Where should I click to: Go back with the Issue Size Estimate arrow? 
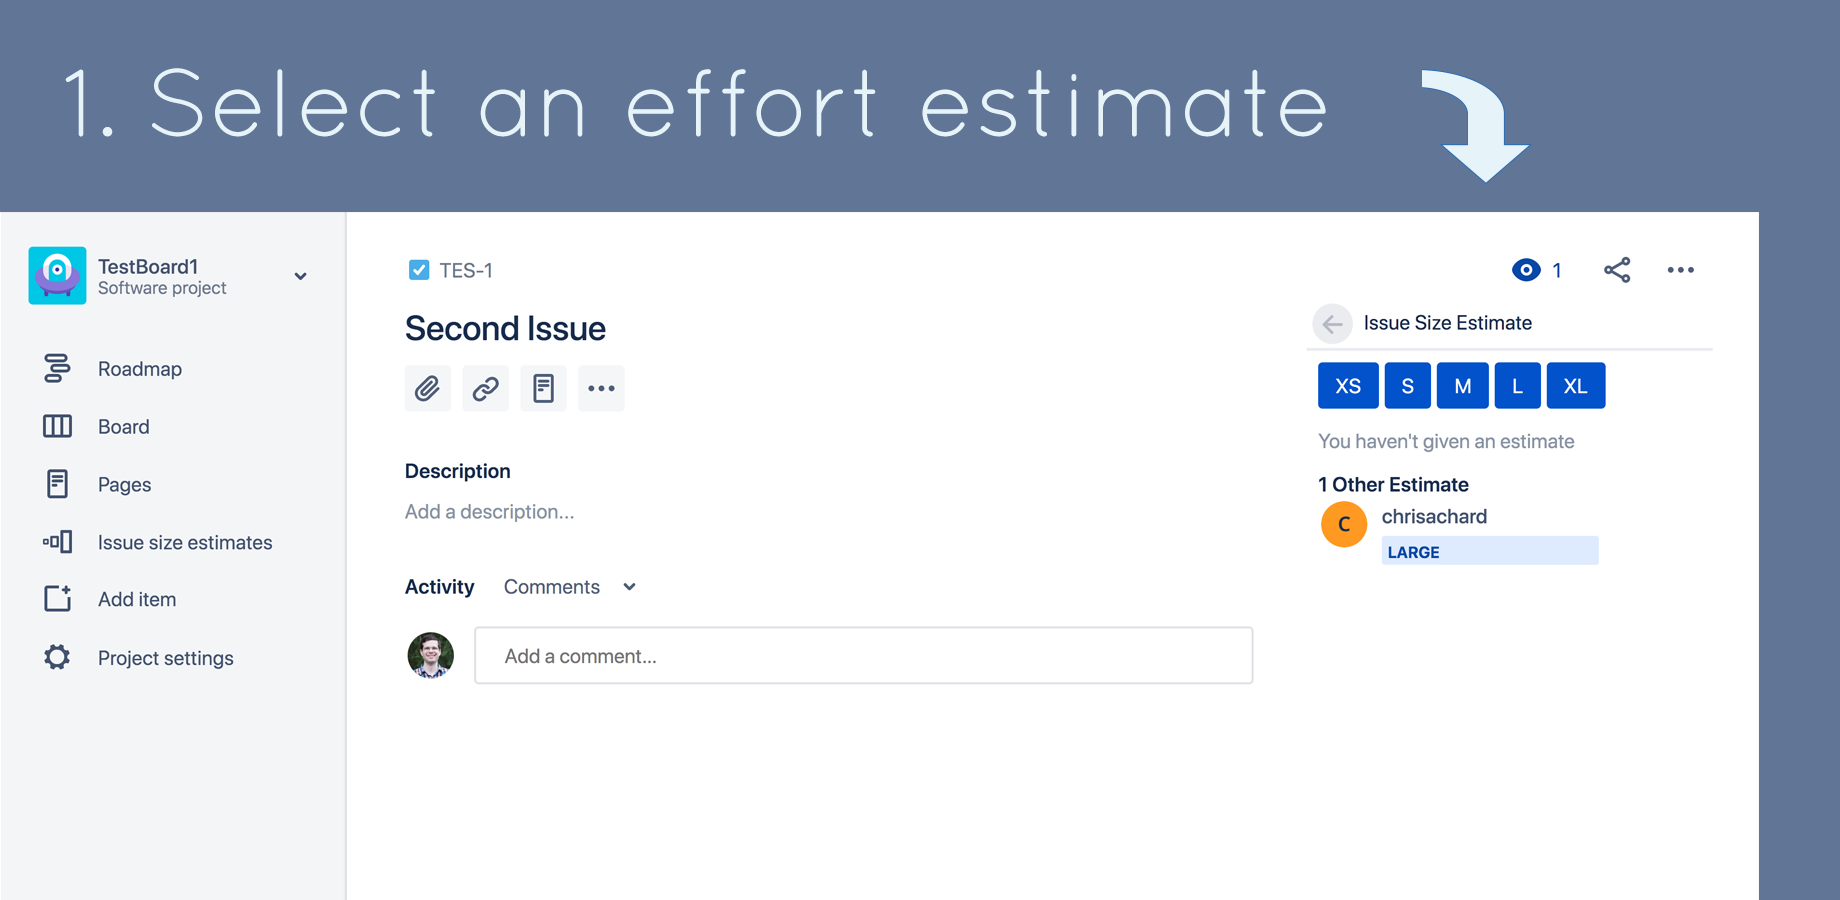click(1332, 324)
